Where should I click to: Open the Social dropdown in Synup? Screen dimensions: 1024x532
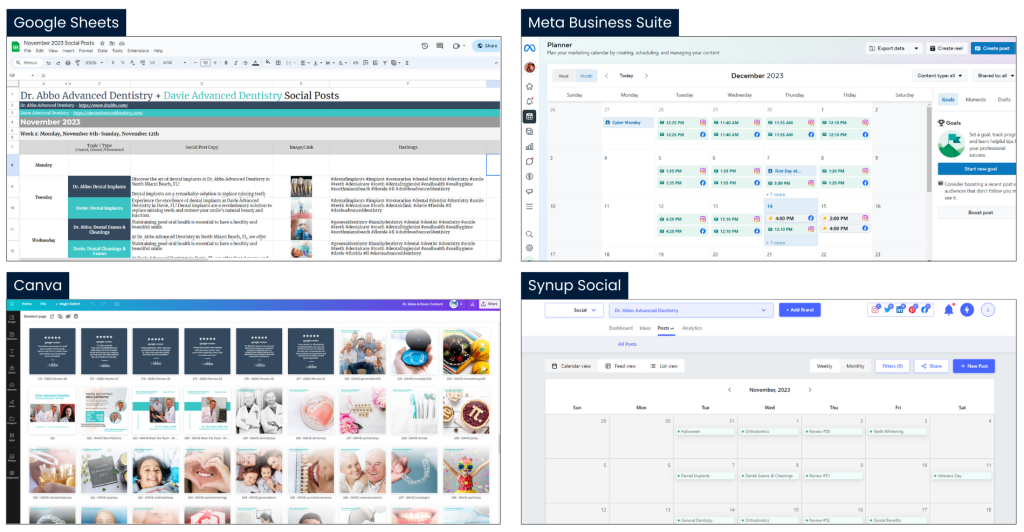tap(575, 310)
